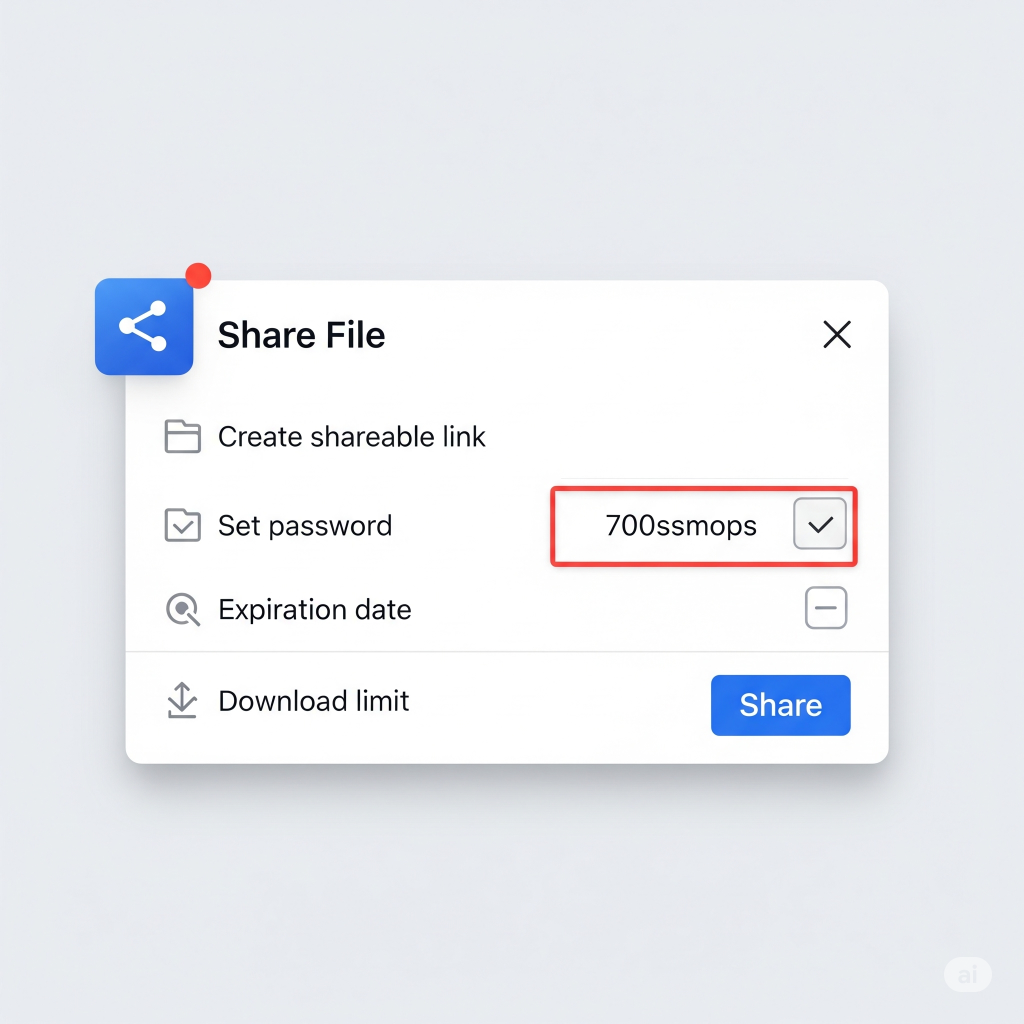Image resolution: width=1024 pixels, height=1024 pixels.
Task: Select the Download limit option
Action: coord(313,701)
